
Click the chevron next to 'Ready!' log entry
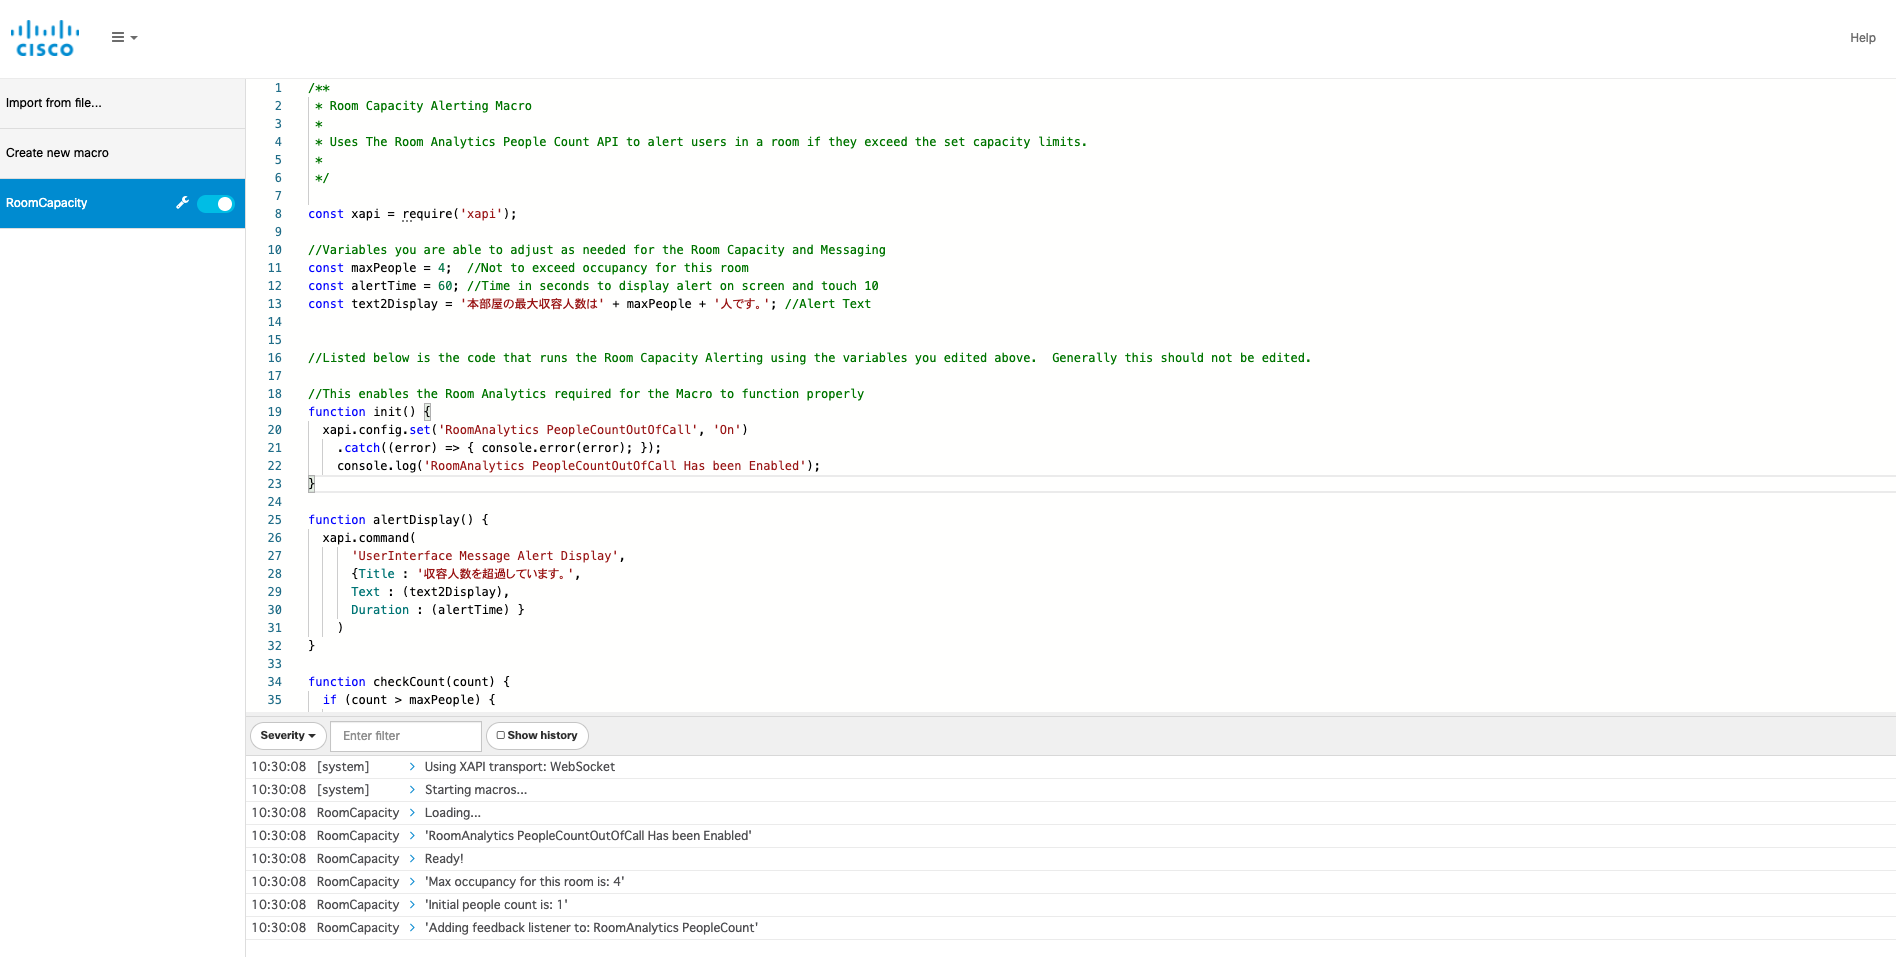tap(412, 859)
